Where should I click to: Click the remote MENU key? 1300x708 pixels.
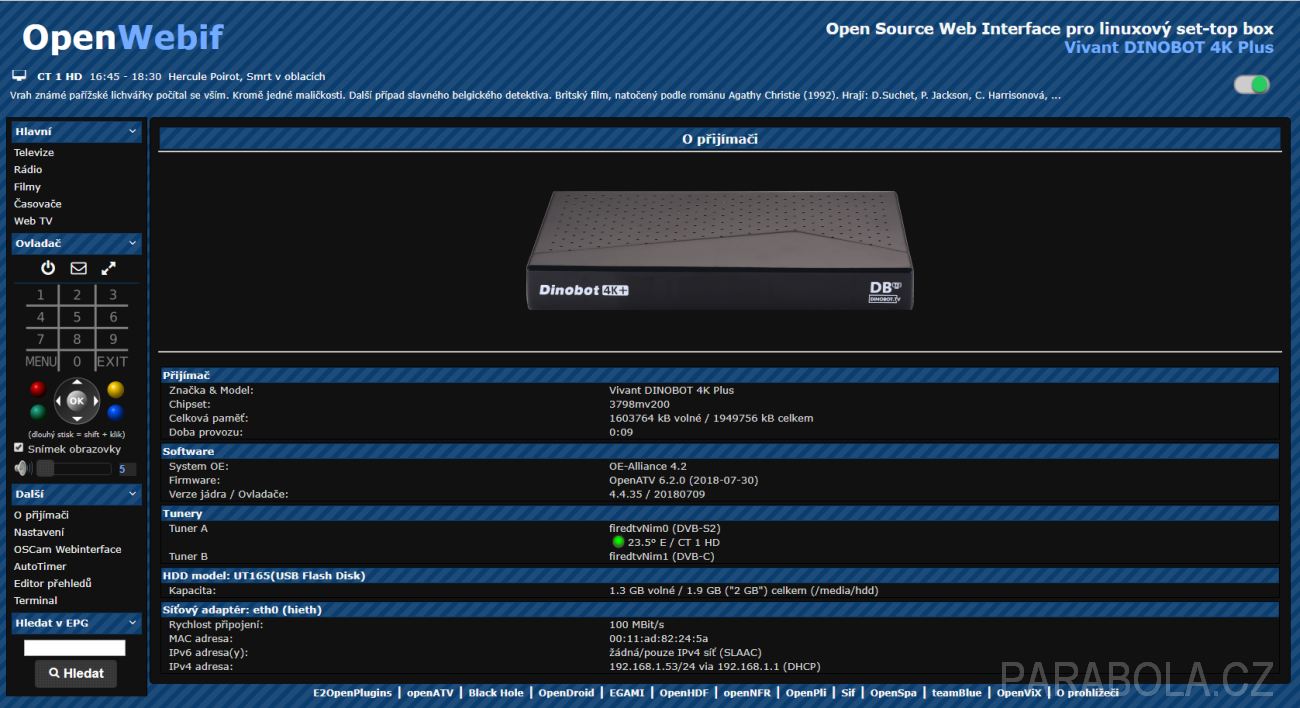point(41,362)
